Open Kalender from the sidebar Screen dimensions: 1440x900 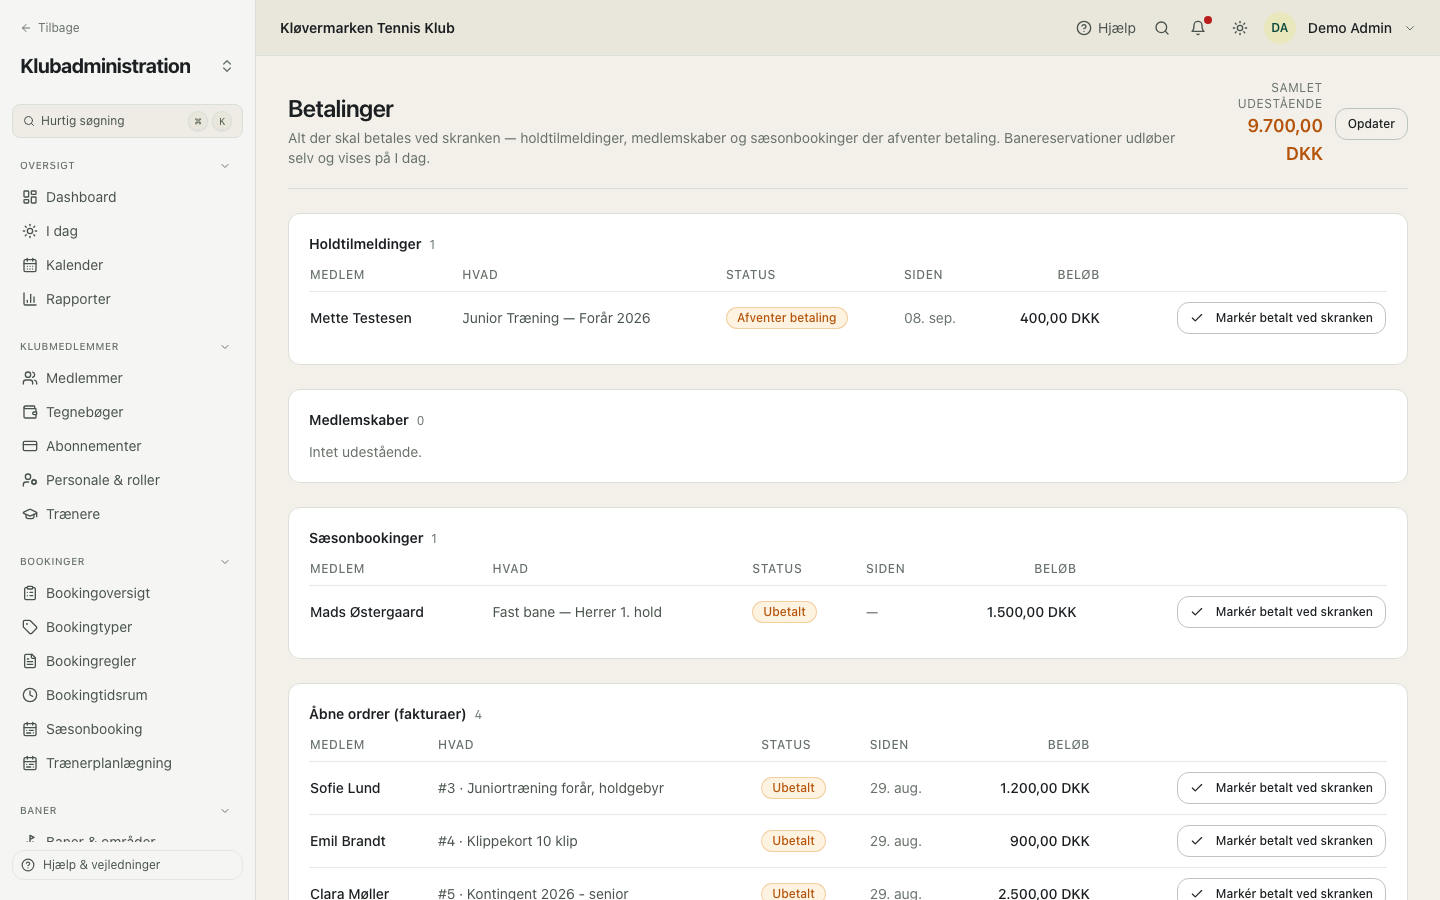pyautogui.click(x=127, y=265)
